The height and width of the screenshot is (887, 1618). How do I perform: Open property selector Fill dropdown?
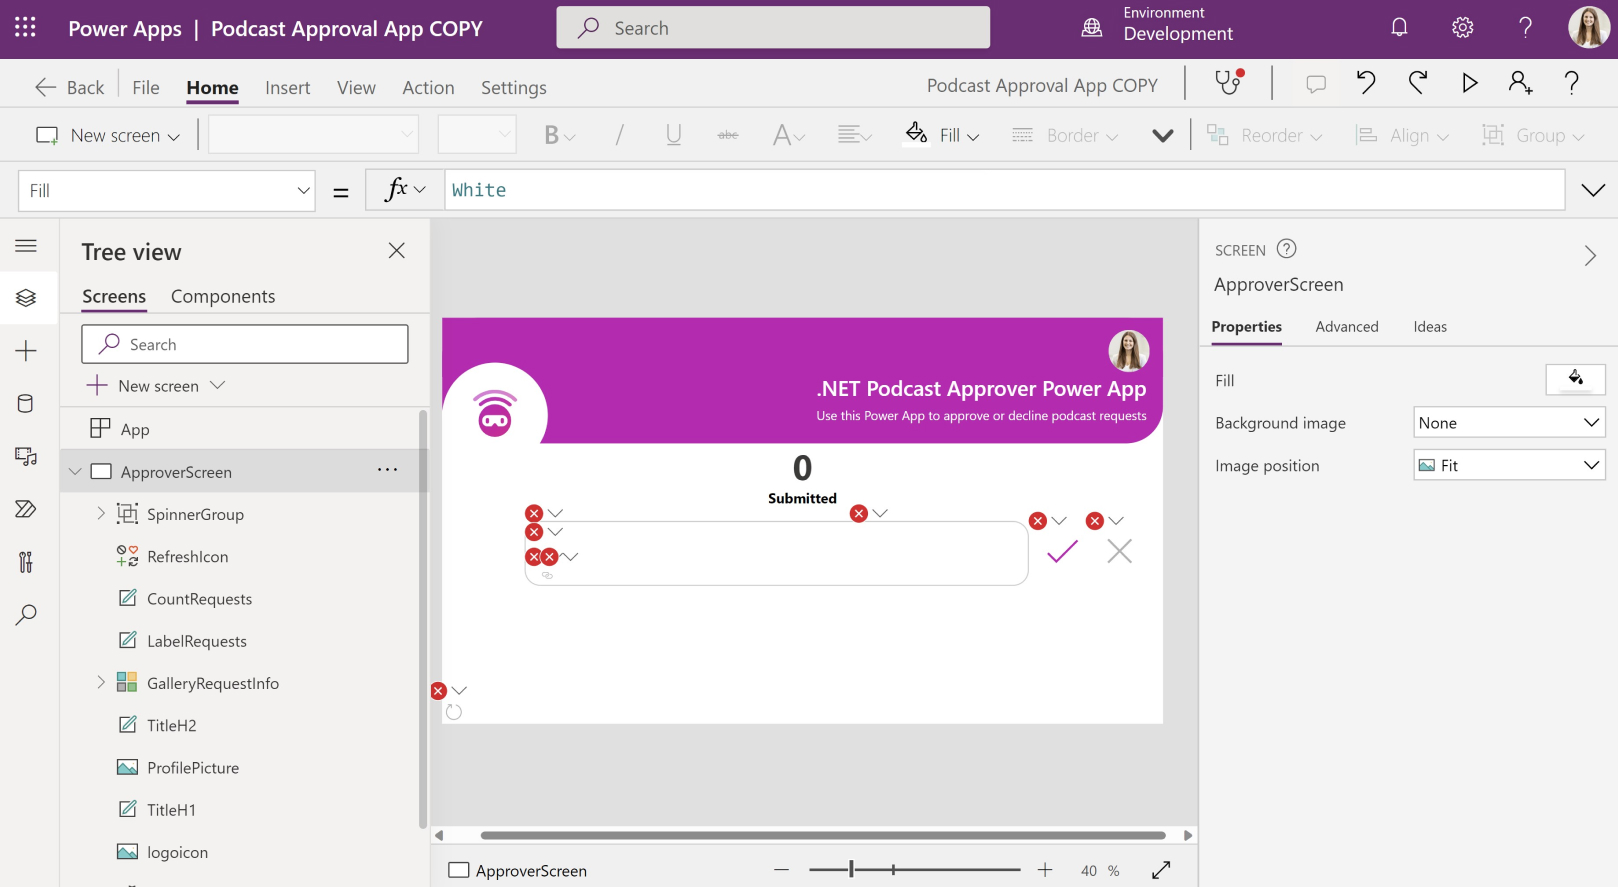167,190
